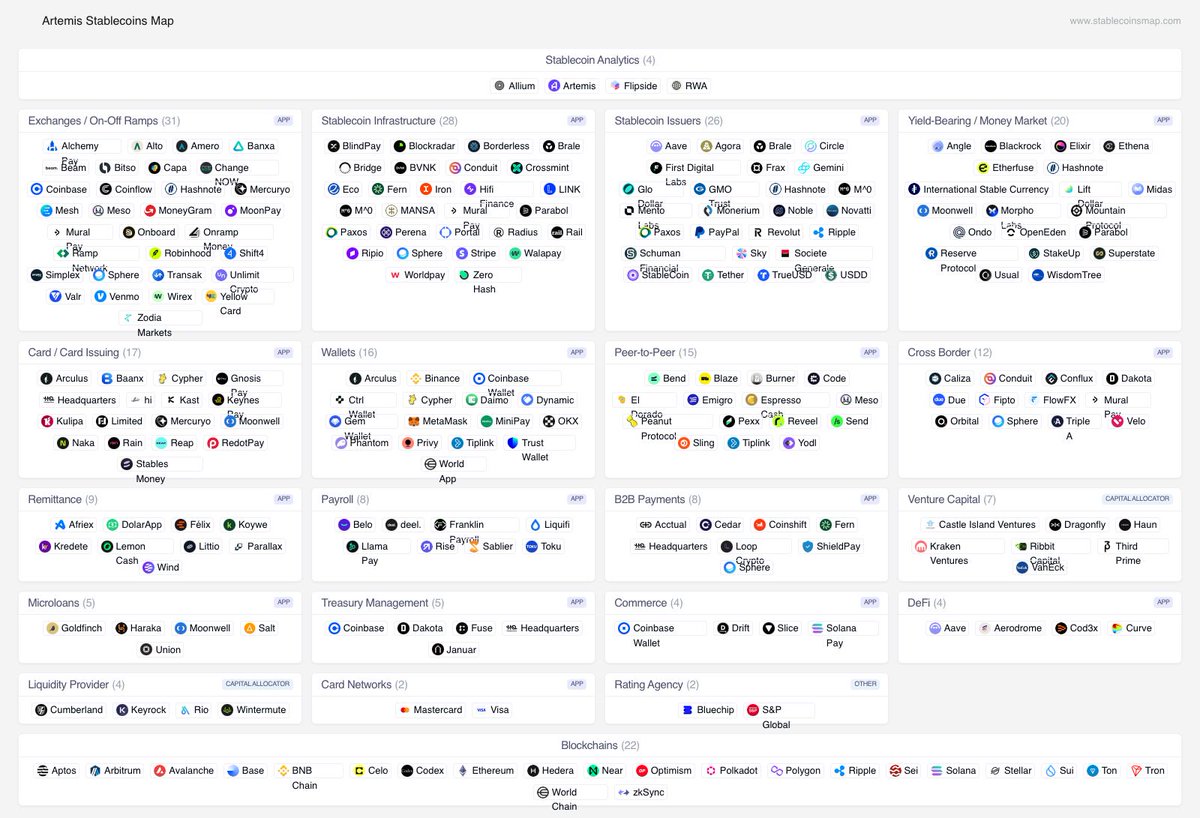Click the OKX logo icon in Wallets
Image resolution: width=1200 pixels, height=818 pixels.
548,422
